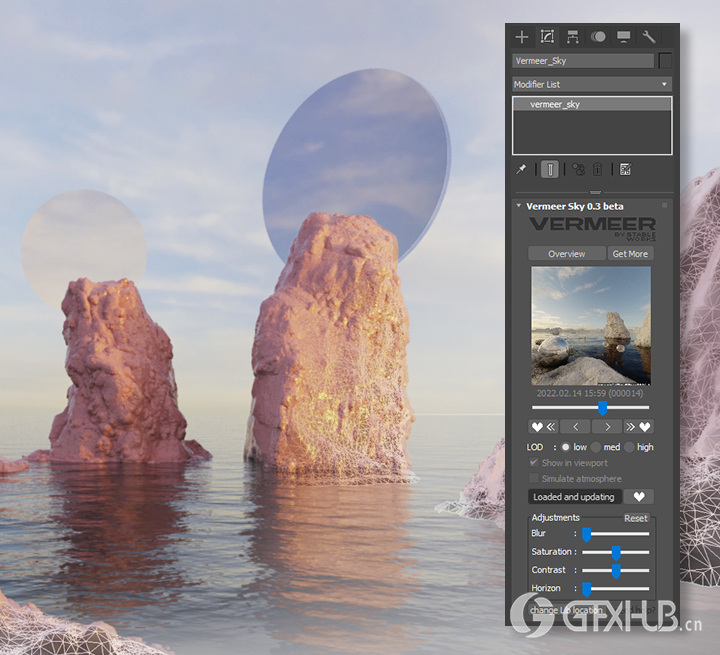
Task: Jump to previous favorite sky heart button
Action: point(544,427)
